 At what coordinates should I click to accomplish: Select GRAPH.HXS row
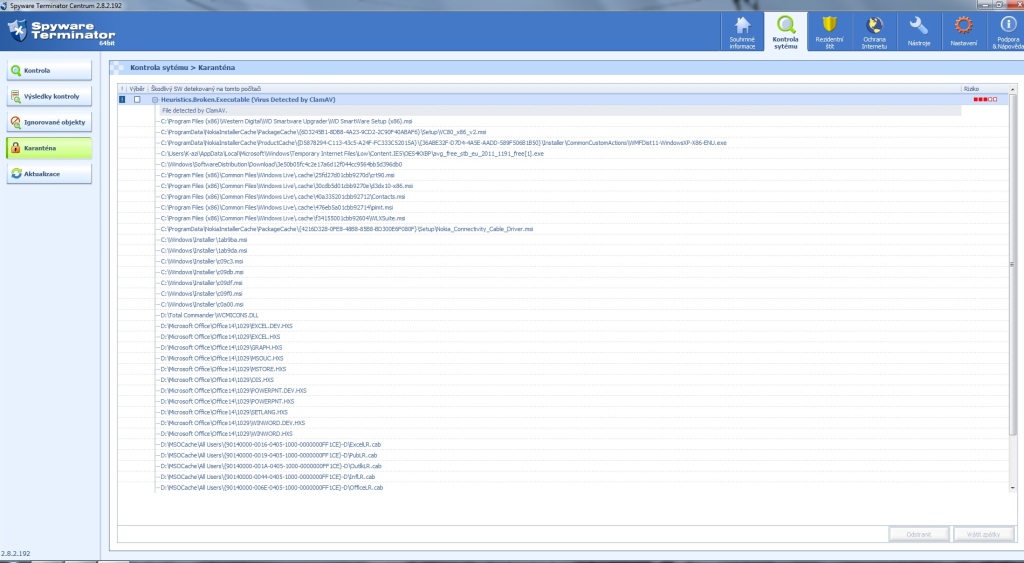(x=221, y=347)
